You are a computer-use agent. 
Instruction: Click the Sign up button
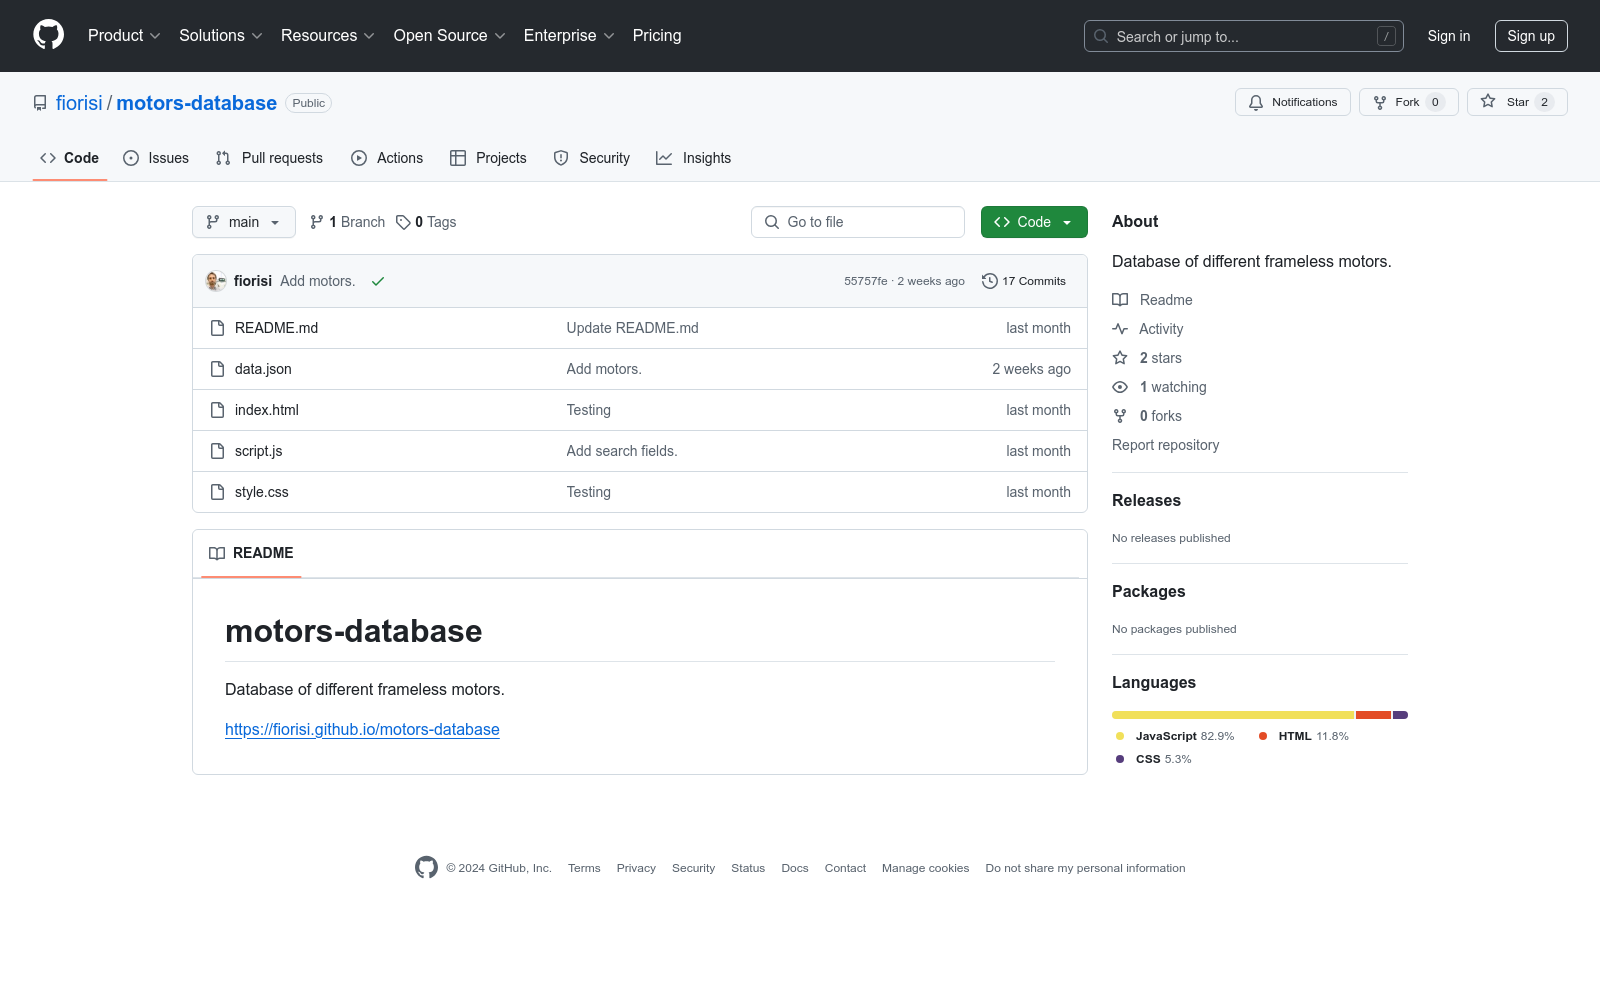pyautogui.click(x=1531, y=36)
